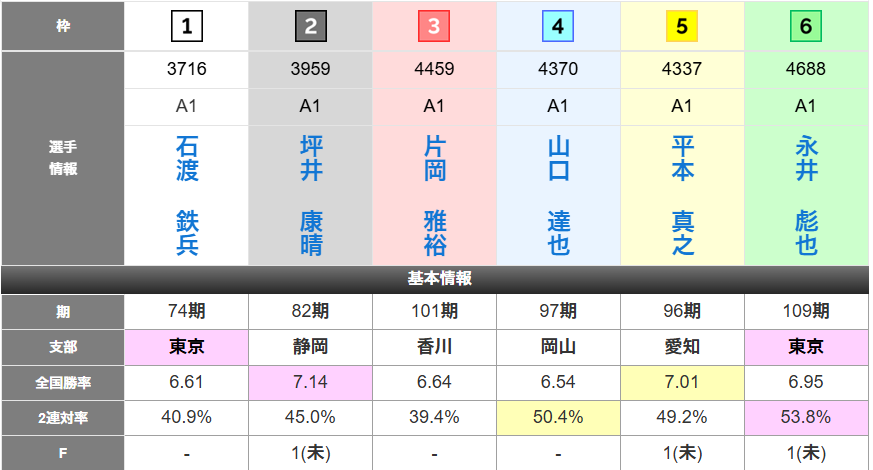This screenshot has width=873, height=470.
Task: Open racer 片岡雅裕 profile link
Action: click(x=434, y=196)
